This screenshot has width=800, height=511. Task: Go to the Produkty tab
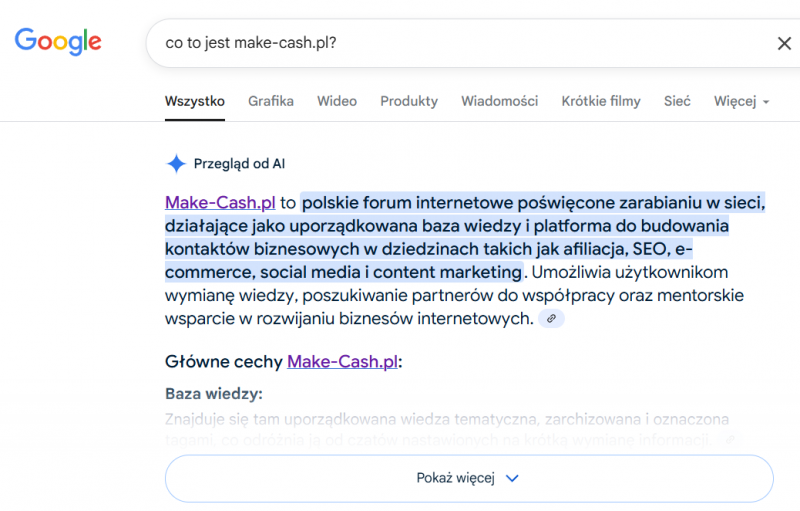pos(409,101)
